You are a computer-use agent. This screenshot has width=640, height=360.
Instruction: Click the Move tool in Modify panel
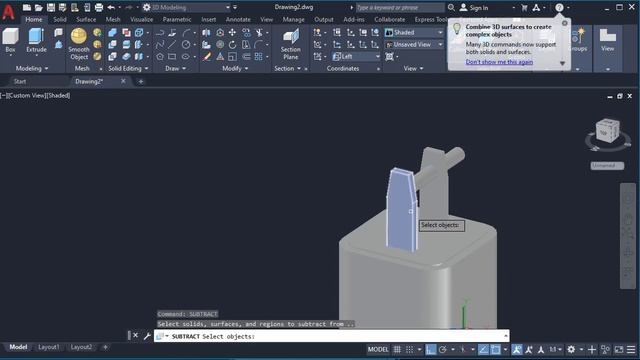232,32
